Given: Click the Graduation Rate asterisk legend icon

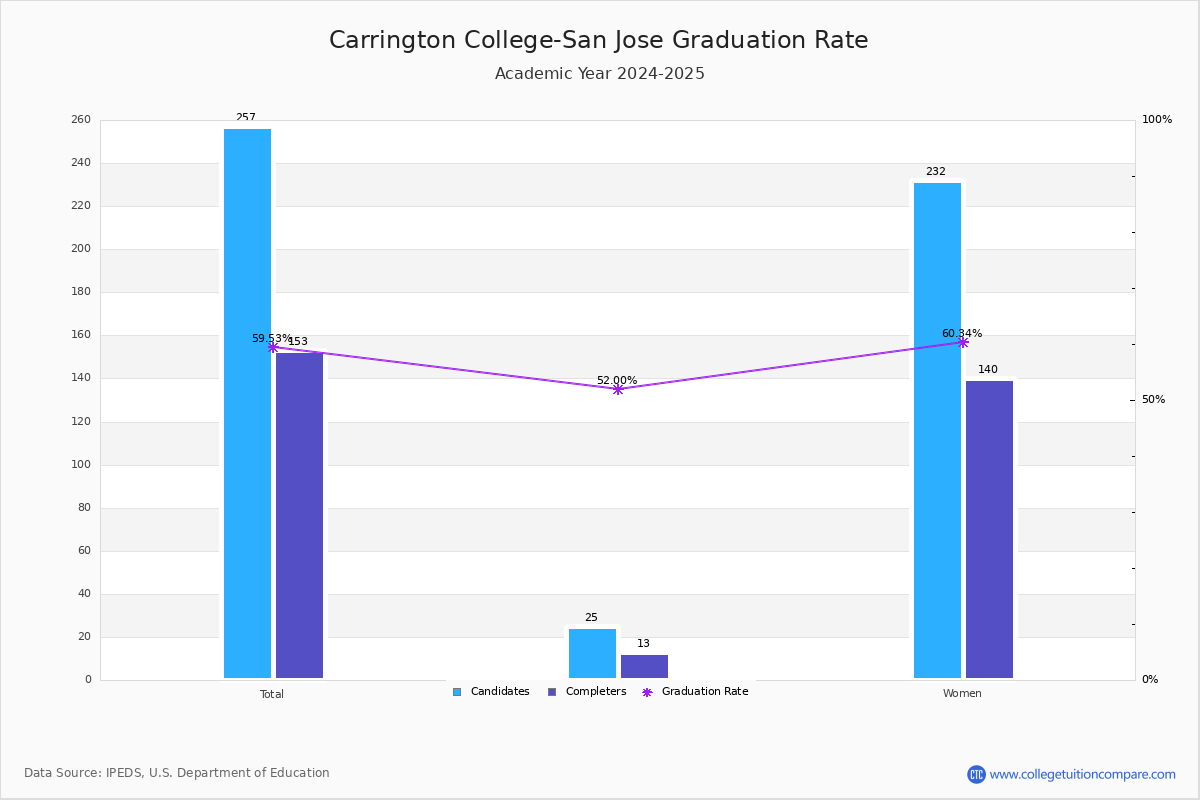Looking at the screenshot, I should 647,692.
